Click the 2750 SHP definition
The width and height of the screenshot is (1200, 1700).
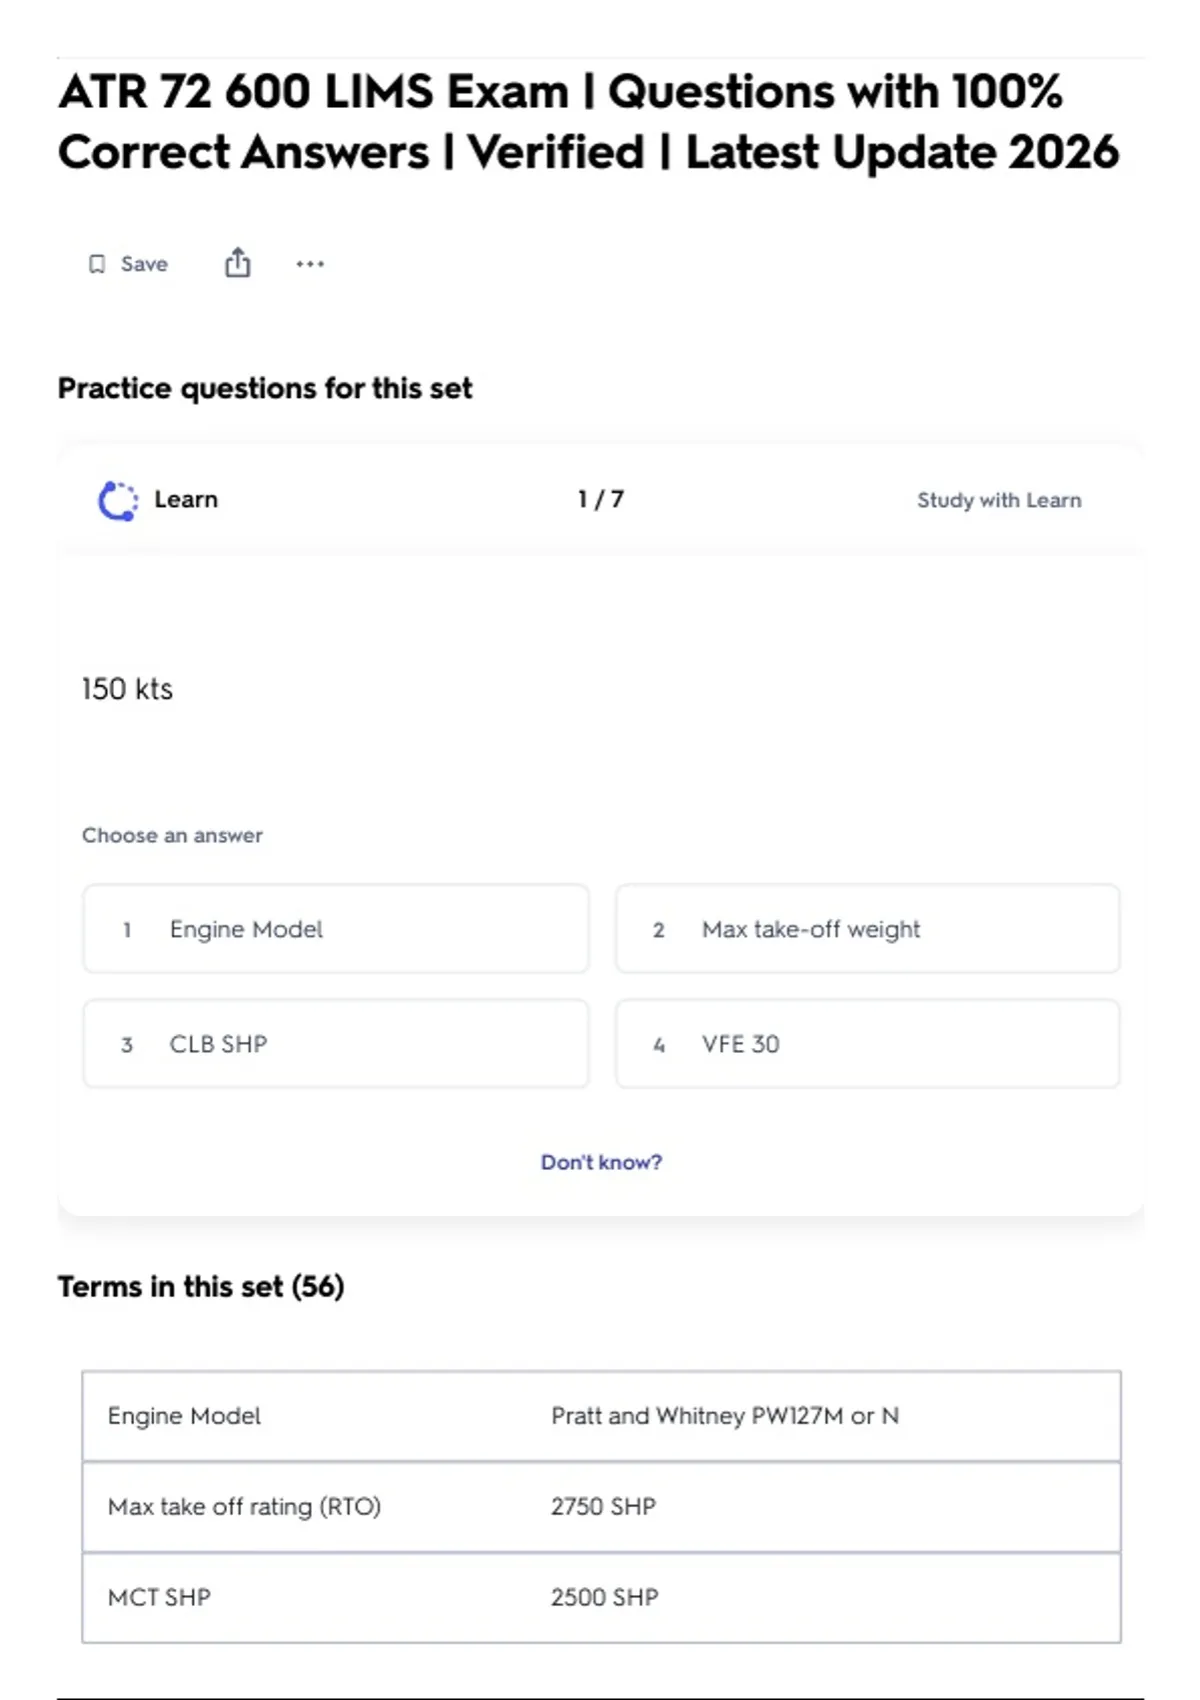pos(603,1507)
